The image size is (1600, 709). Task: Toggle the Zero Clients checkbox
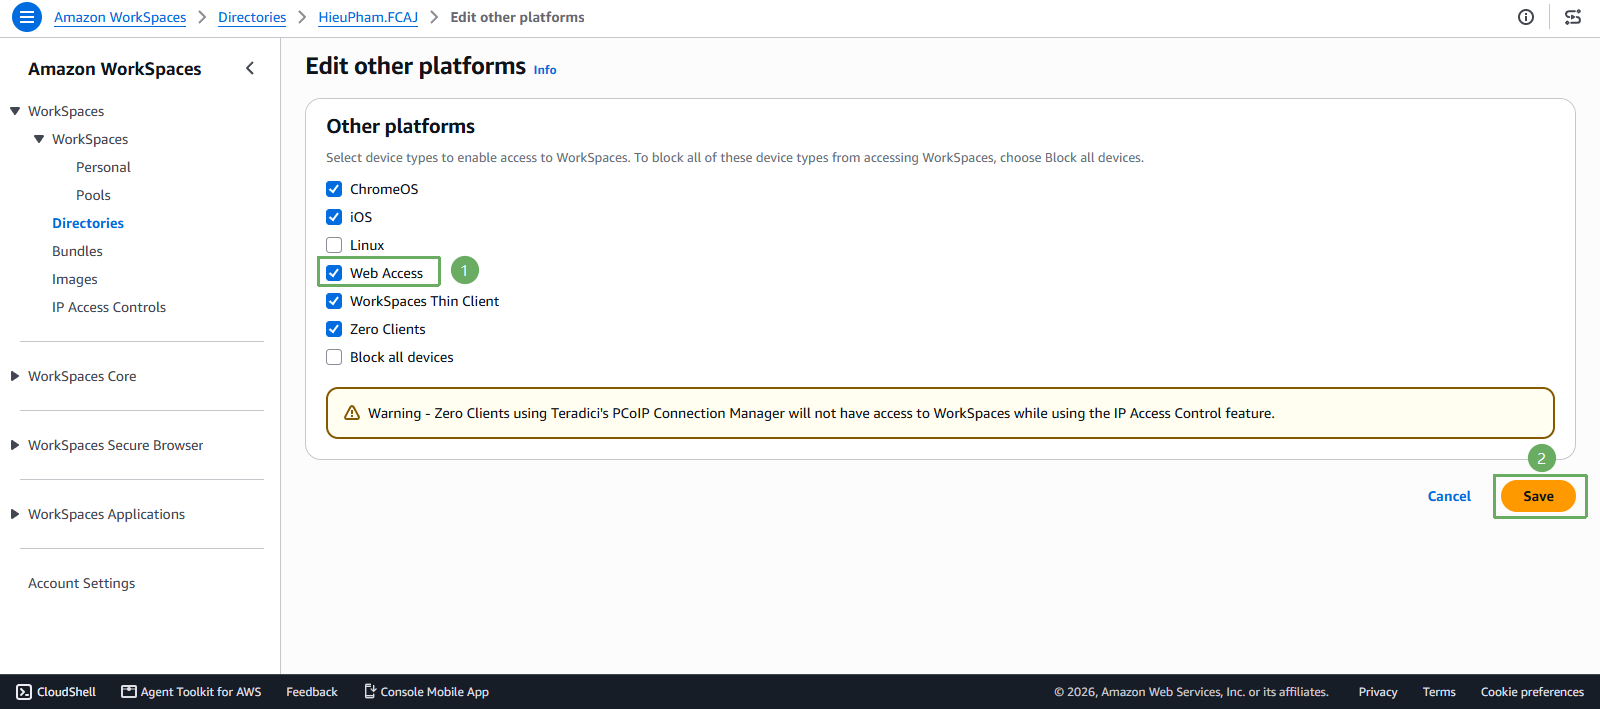tap(334, 329)
